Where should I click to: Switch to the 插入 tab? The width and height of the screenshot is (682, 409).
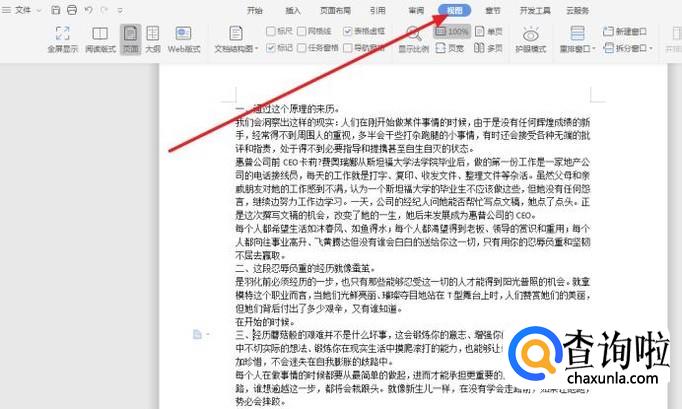point(293,10)
